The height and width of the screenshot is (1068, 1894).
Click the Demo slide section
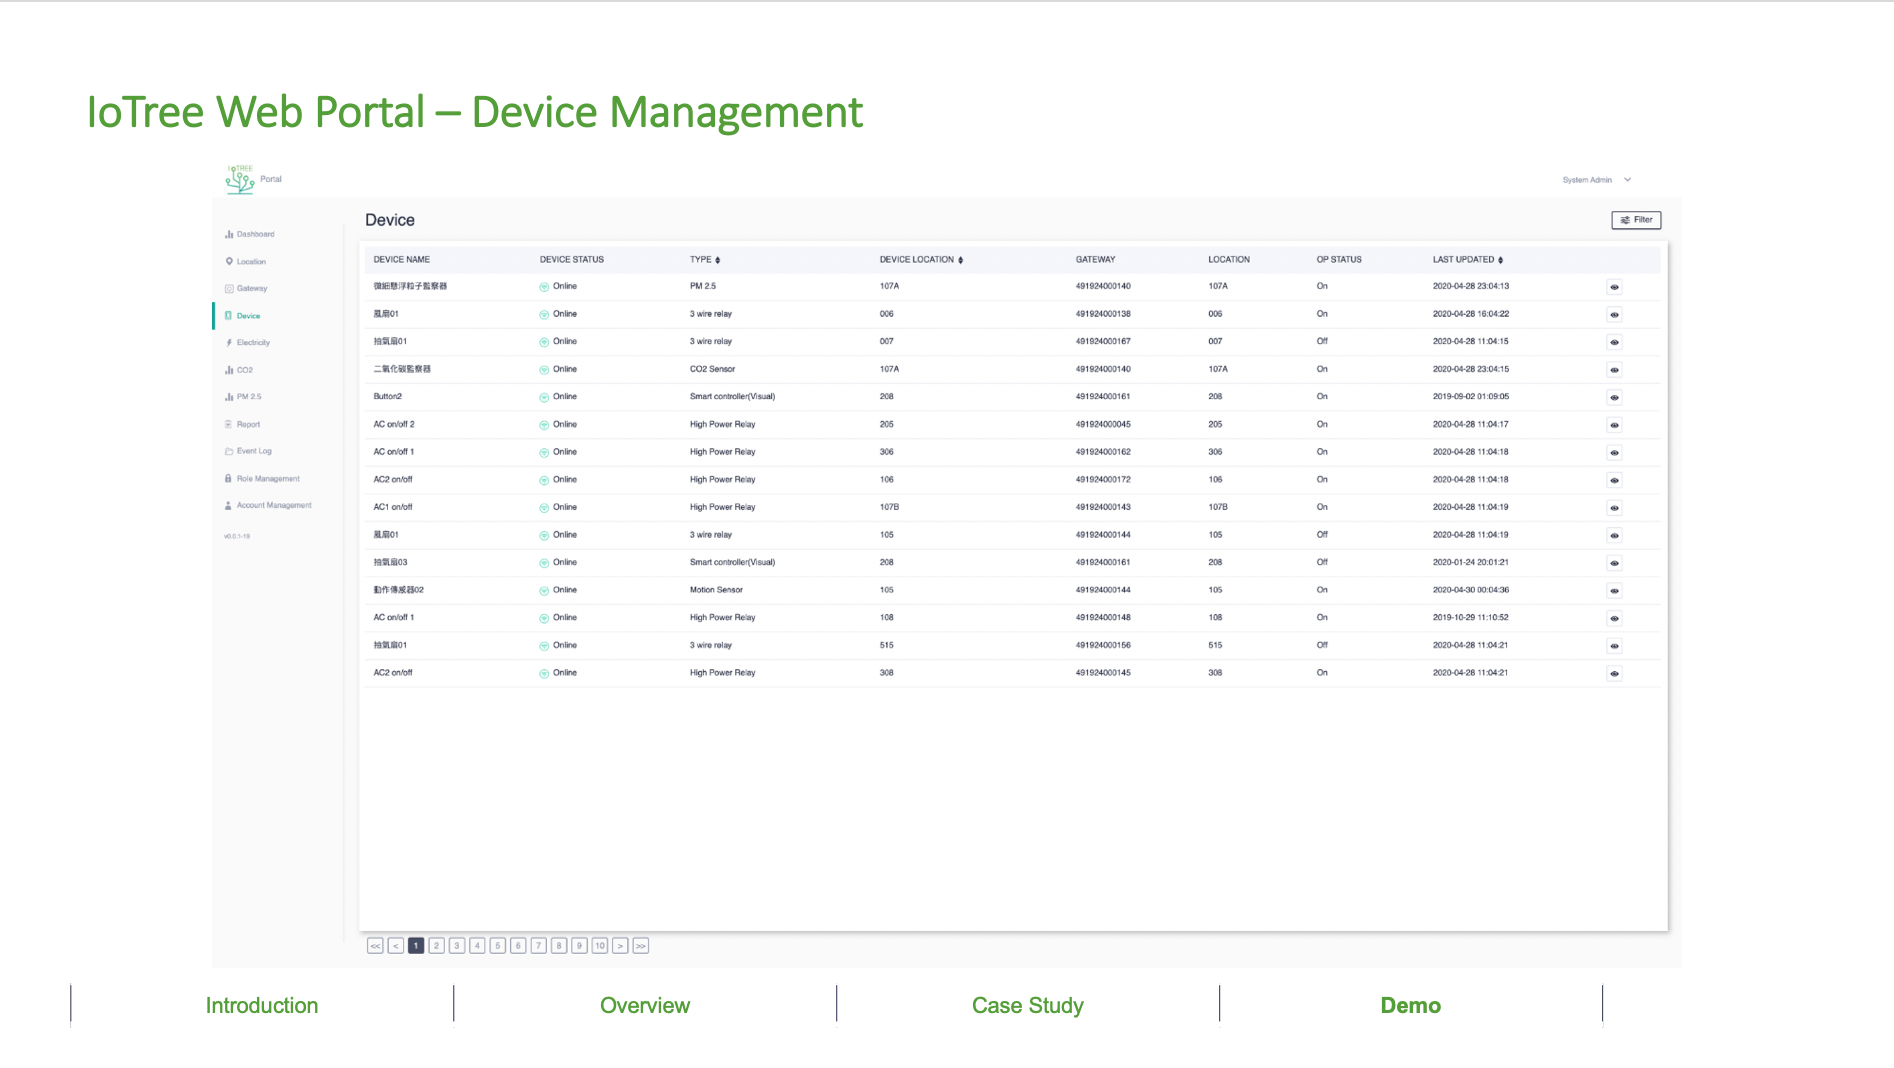click(x=1411, y=1006)
